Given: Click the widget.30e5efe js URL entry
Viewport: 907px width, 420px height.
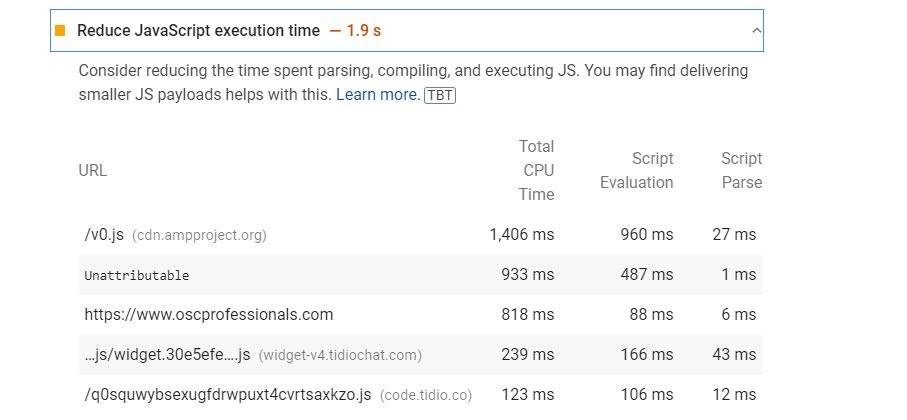Looking at the screenshot, I should (x=167, y=355).
